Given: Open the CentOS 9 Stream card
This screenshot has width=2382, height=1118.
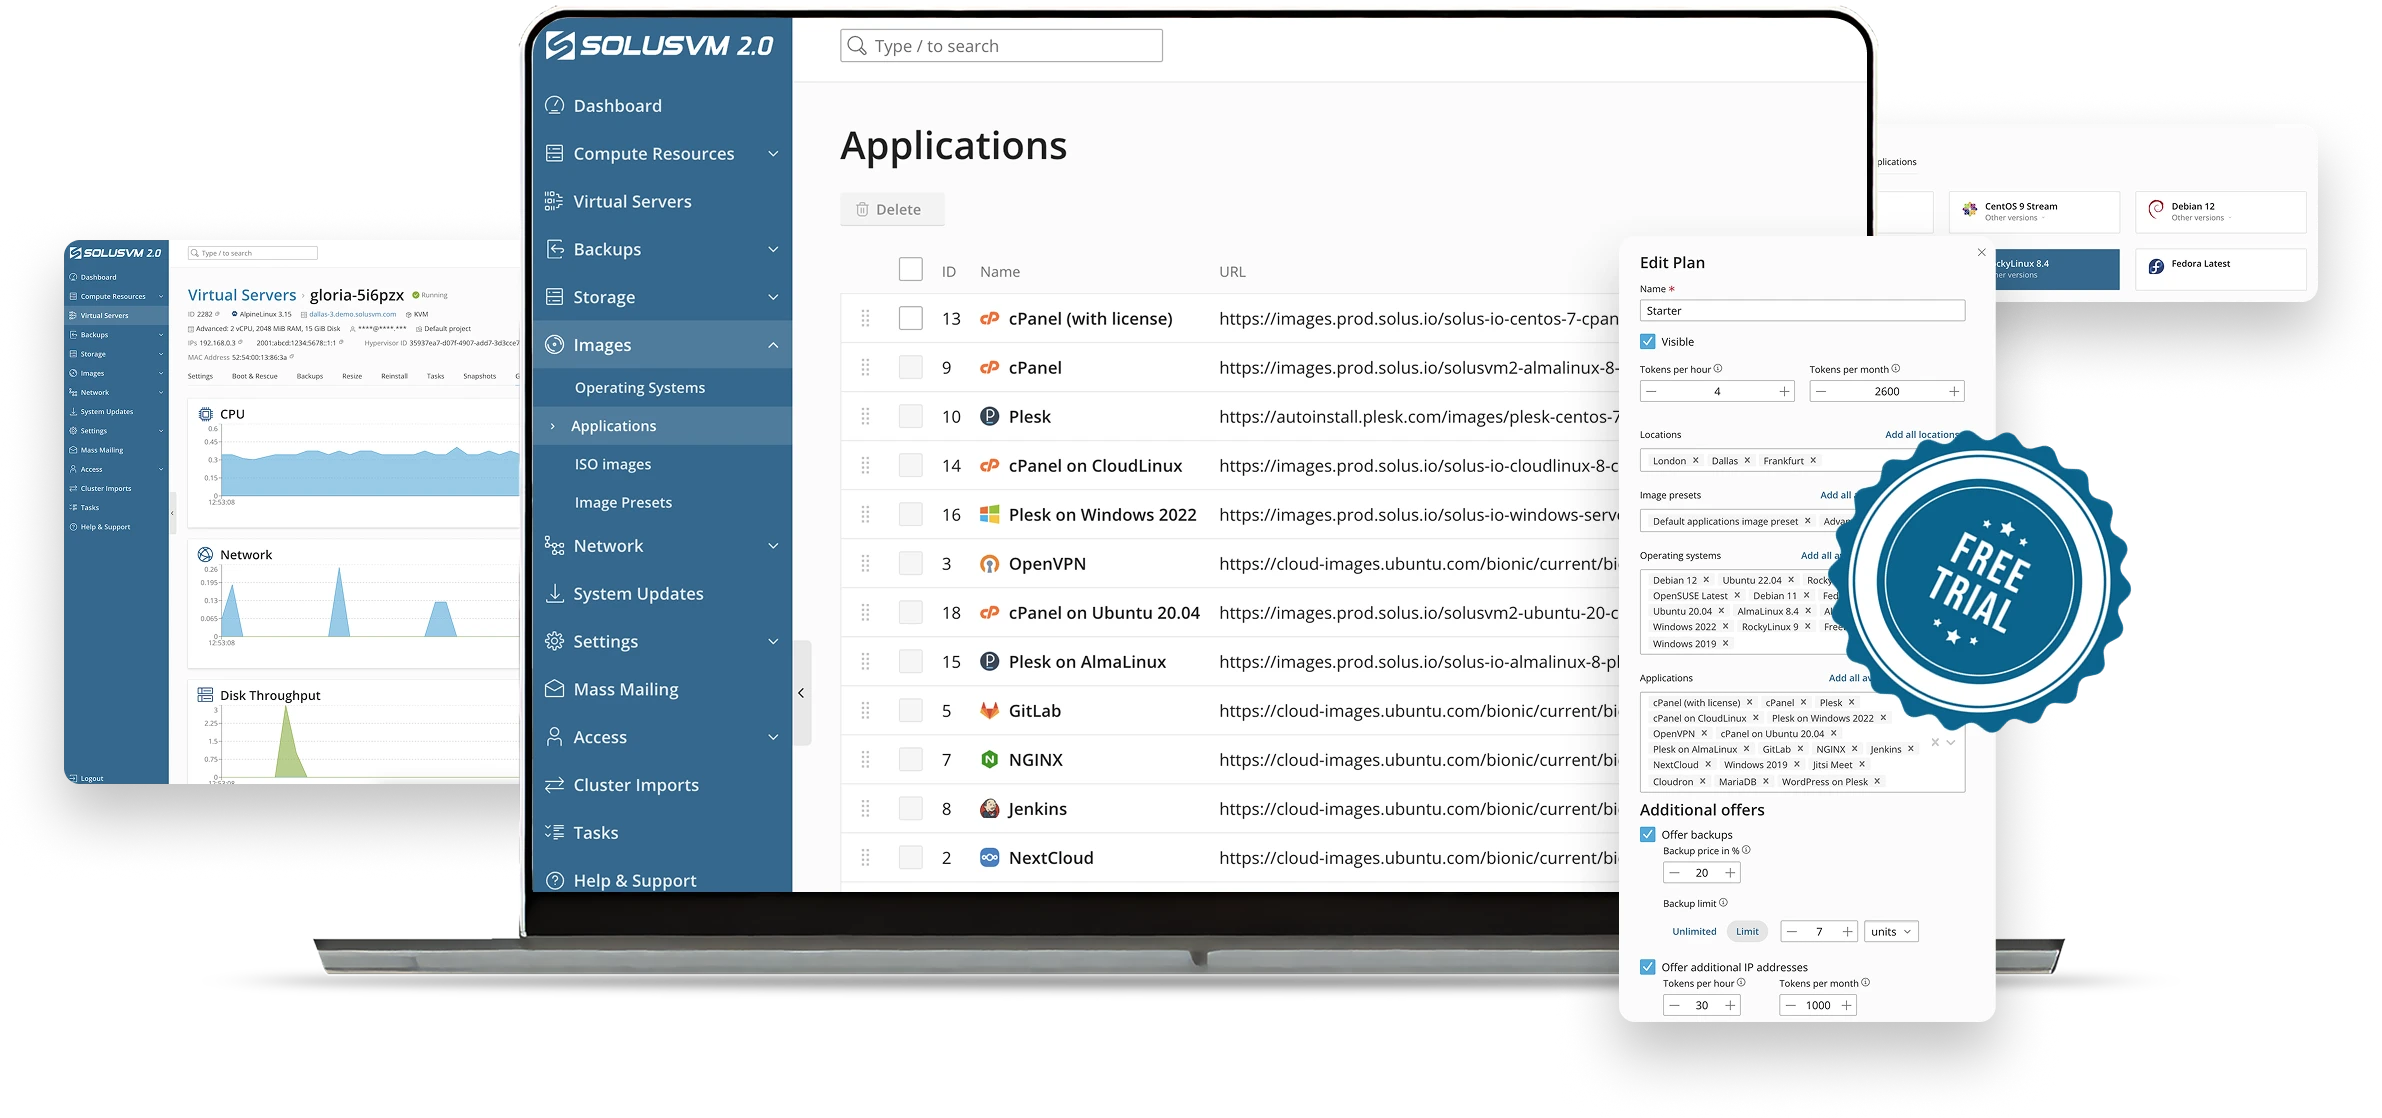Looking at the screenshot, I should tap(2034, 211).
